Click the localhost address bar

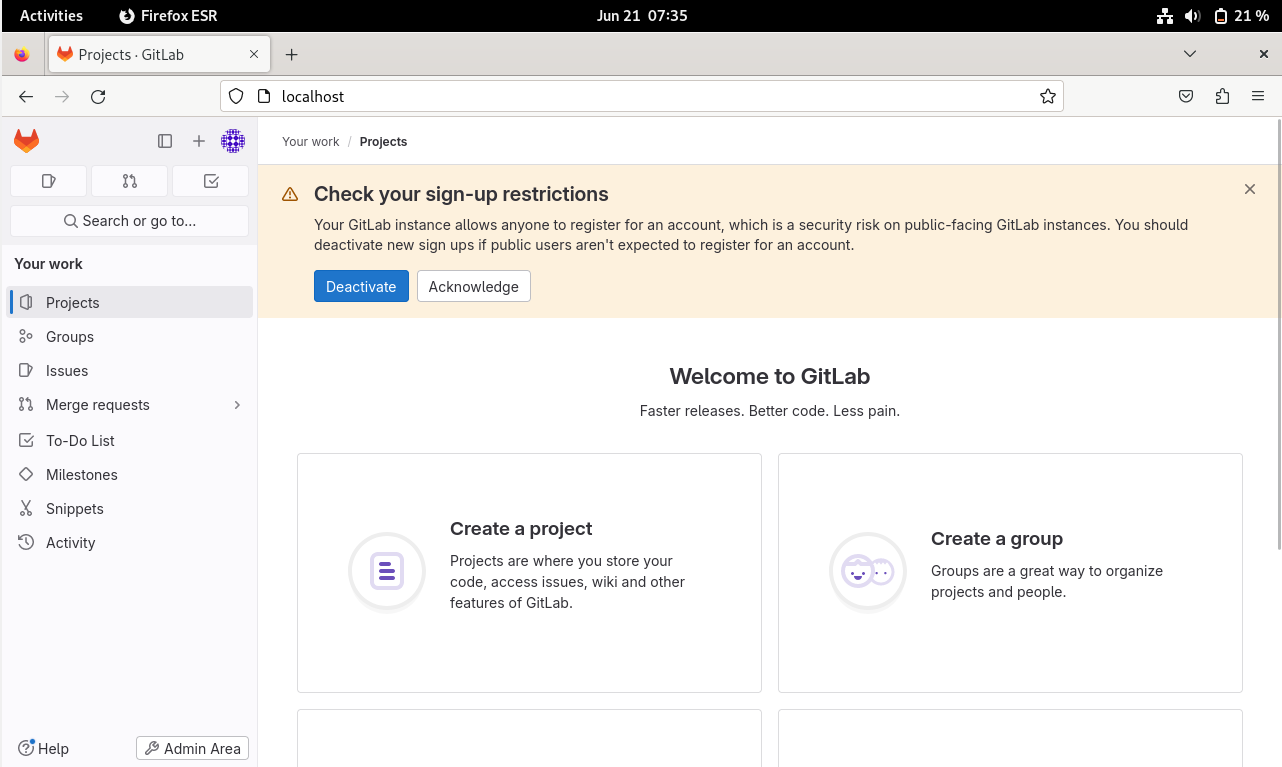point(642,96)
